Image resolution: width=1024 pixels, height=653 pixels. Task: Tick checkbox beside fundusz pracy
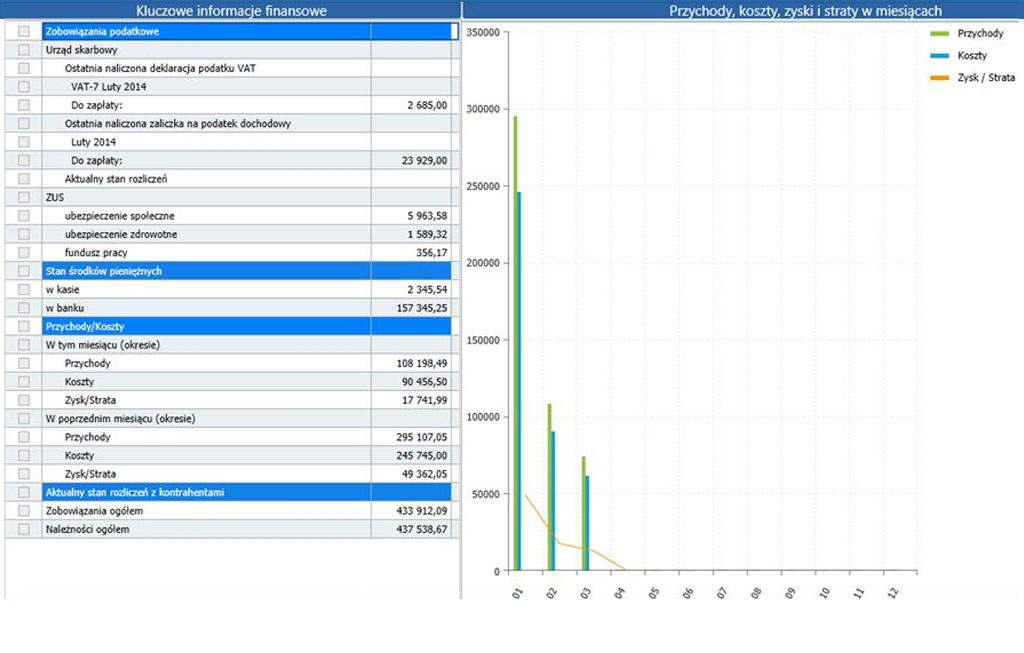[24, 253]
